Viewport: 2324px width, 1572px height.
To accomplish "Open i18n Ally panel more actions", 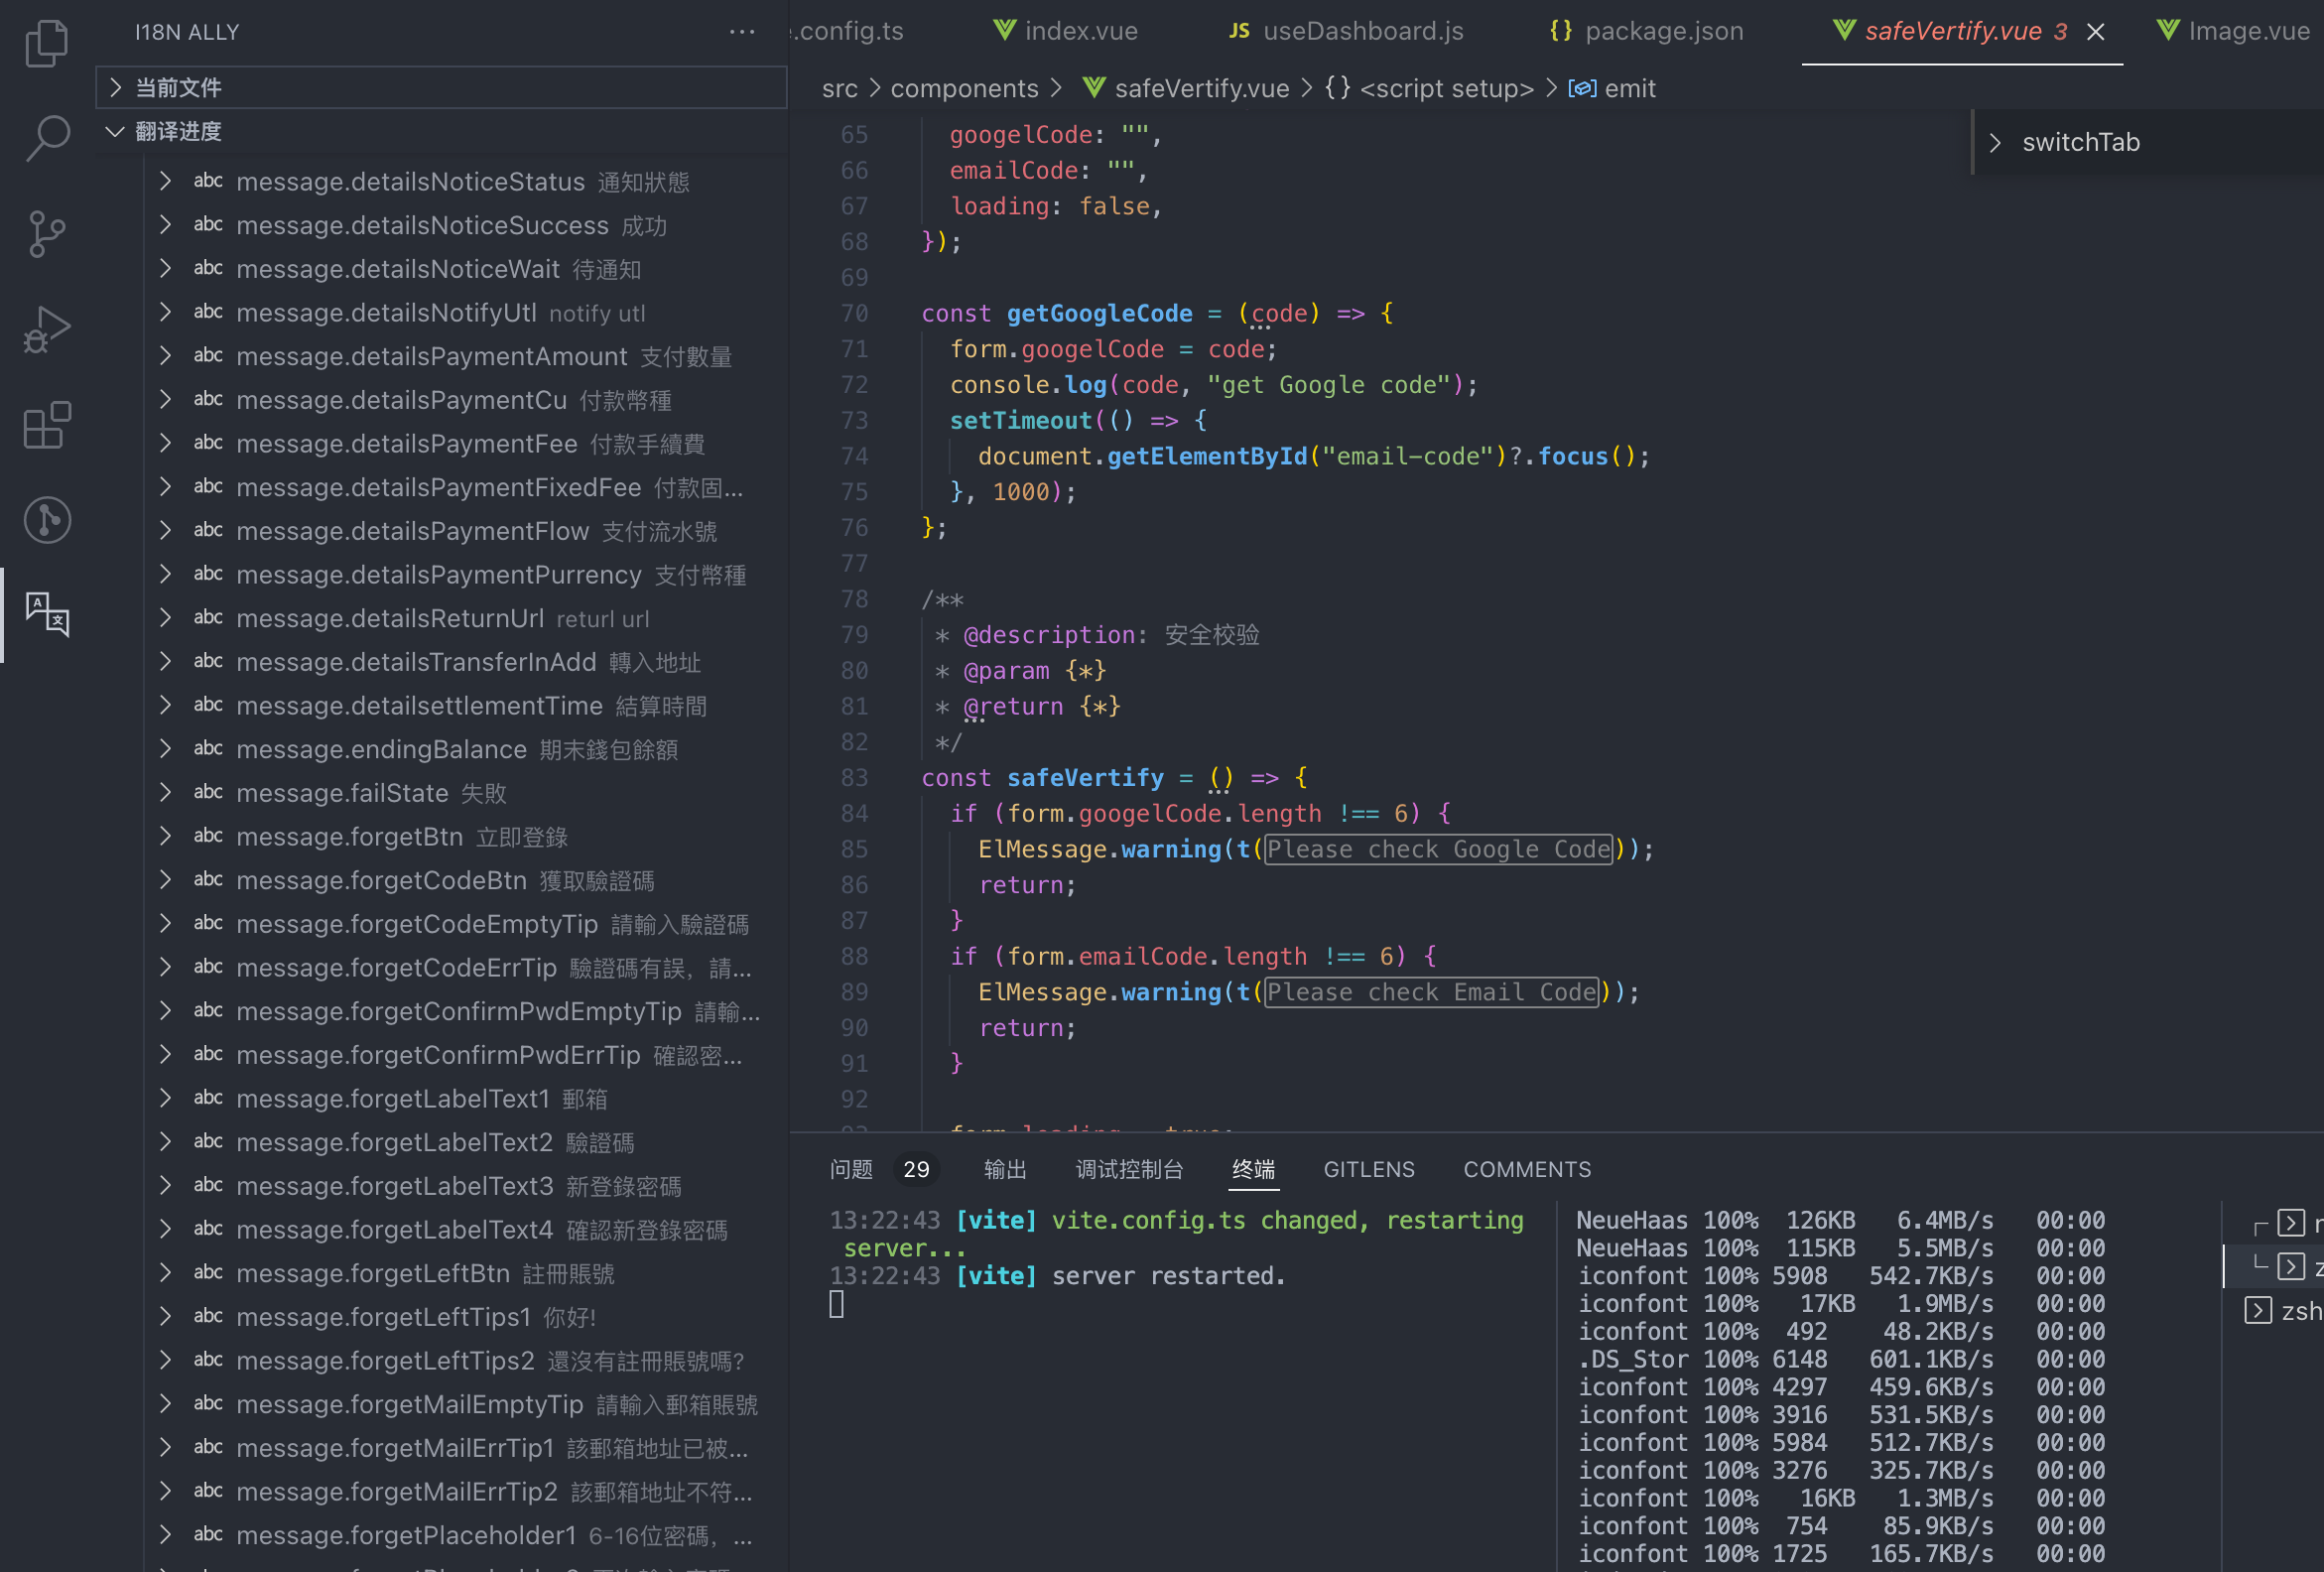I will click(742, 32).
